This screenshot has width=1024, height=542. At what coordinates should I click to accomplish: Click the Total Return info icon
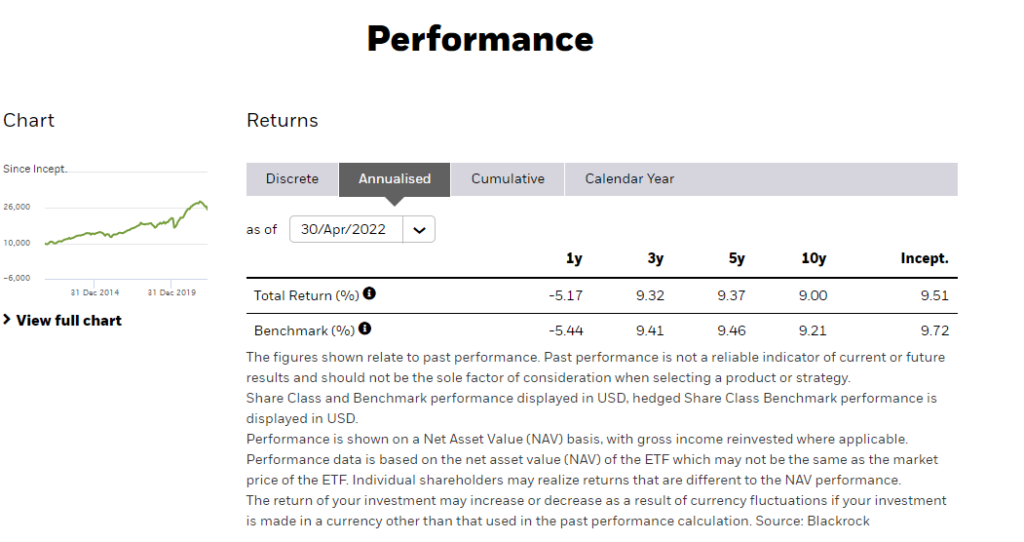369,294
